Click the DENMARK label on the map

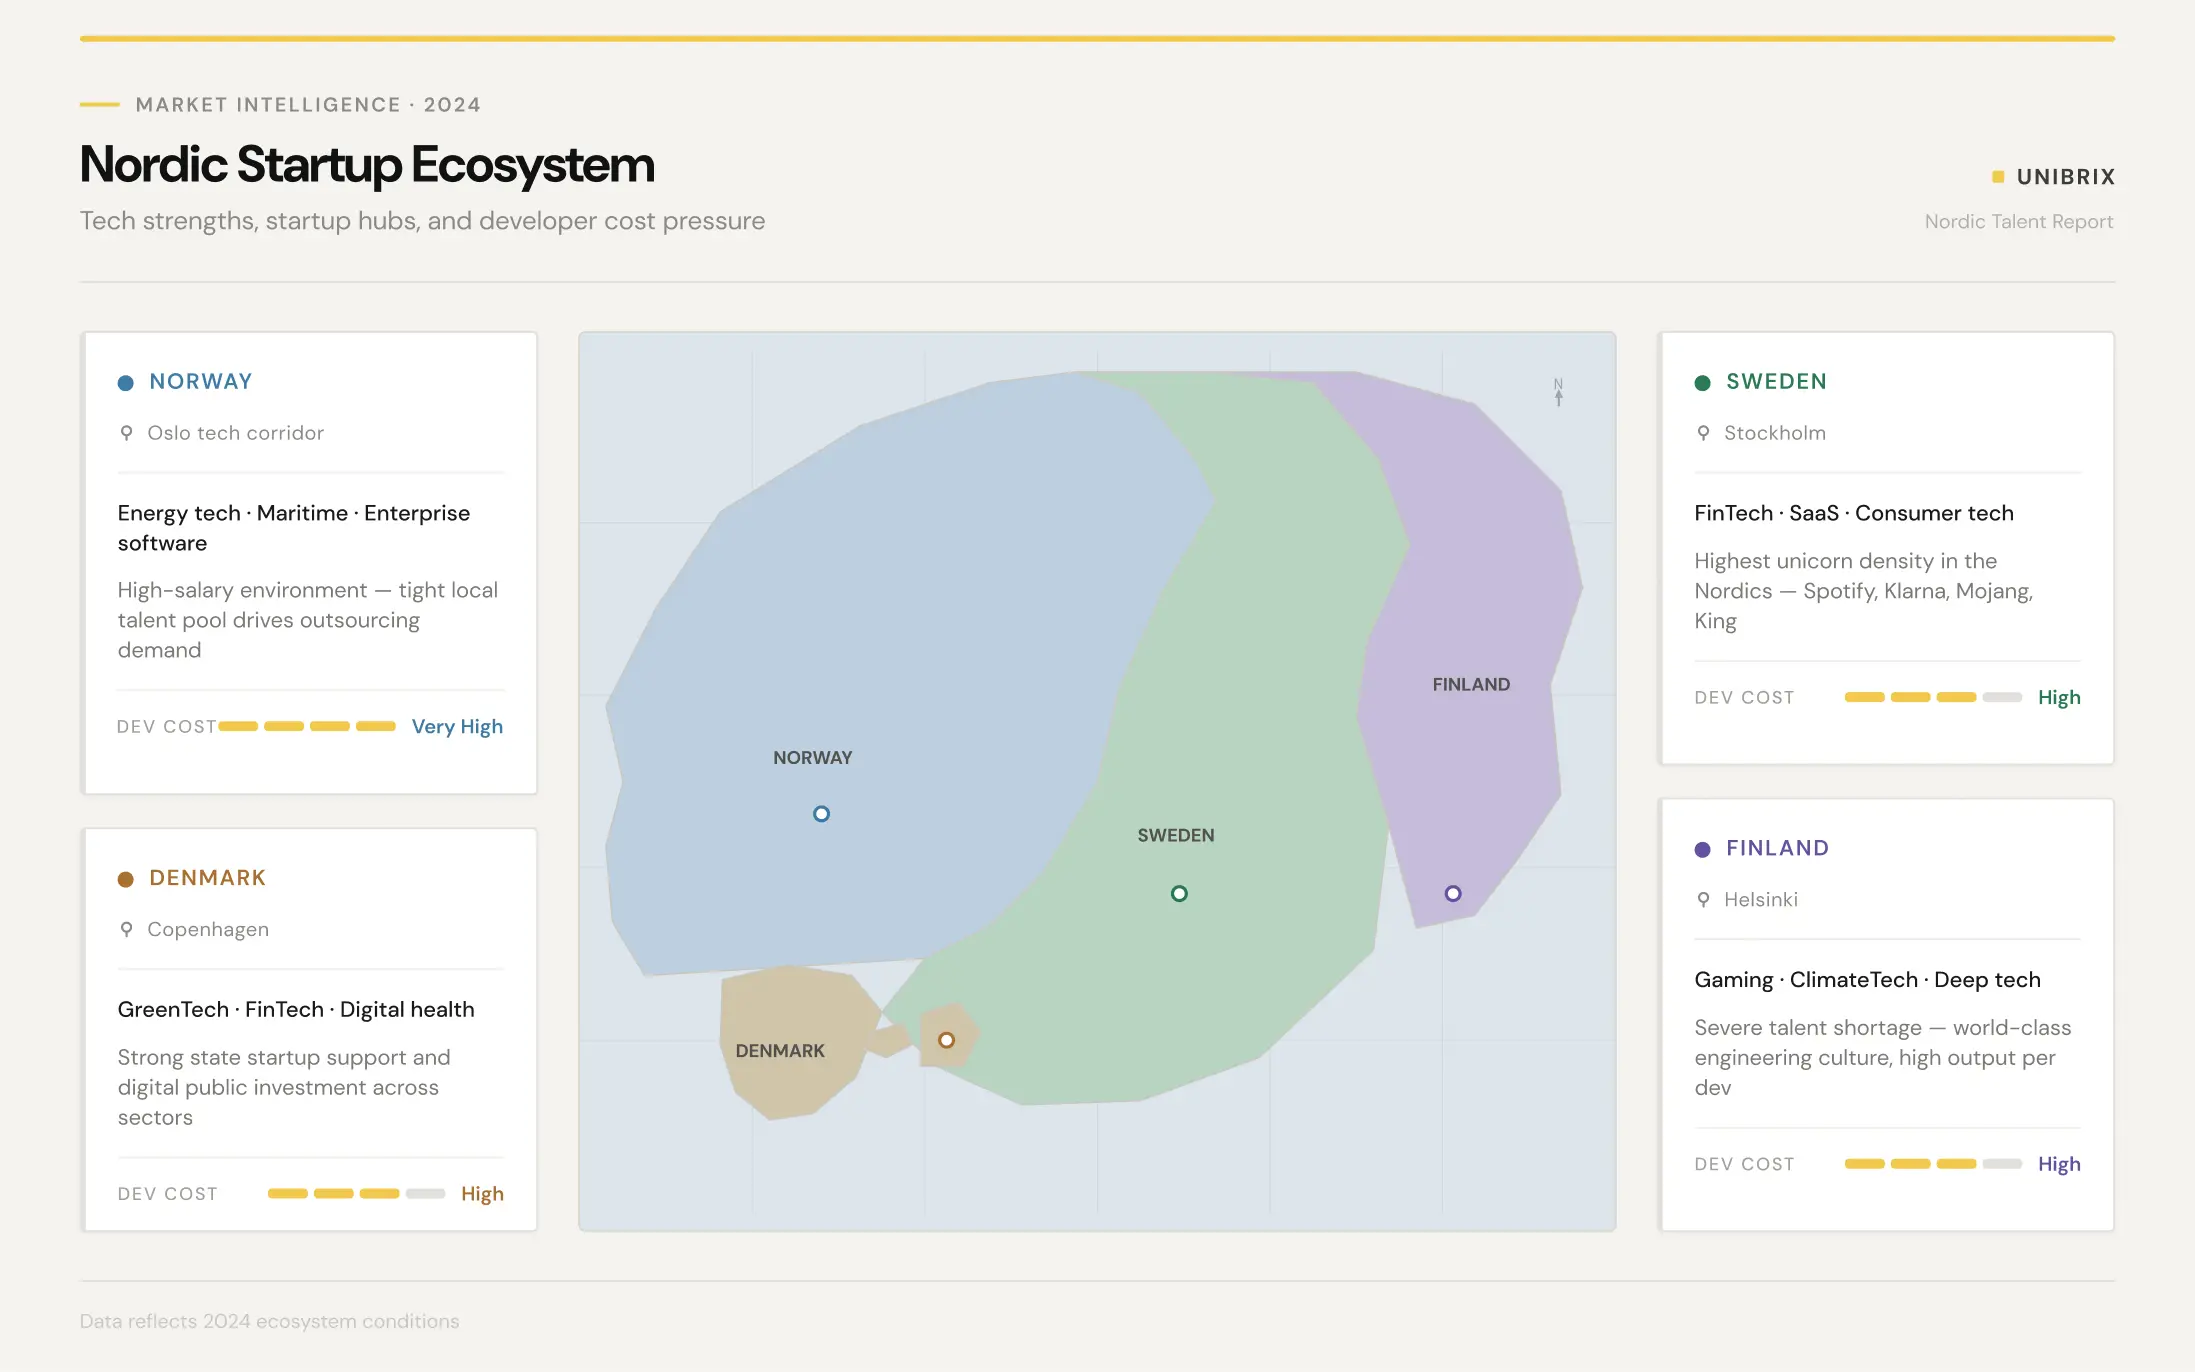(780, 1051)
